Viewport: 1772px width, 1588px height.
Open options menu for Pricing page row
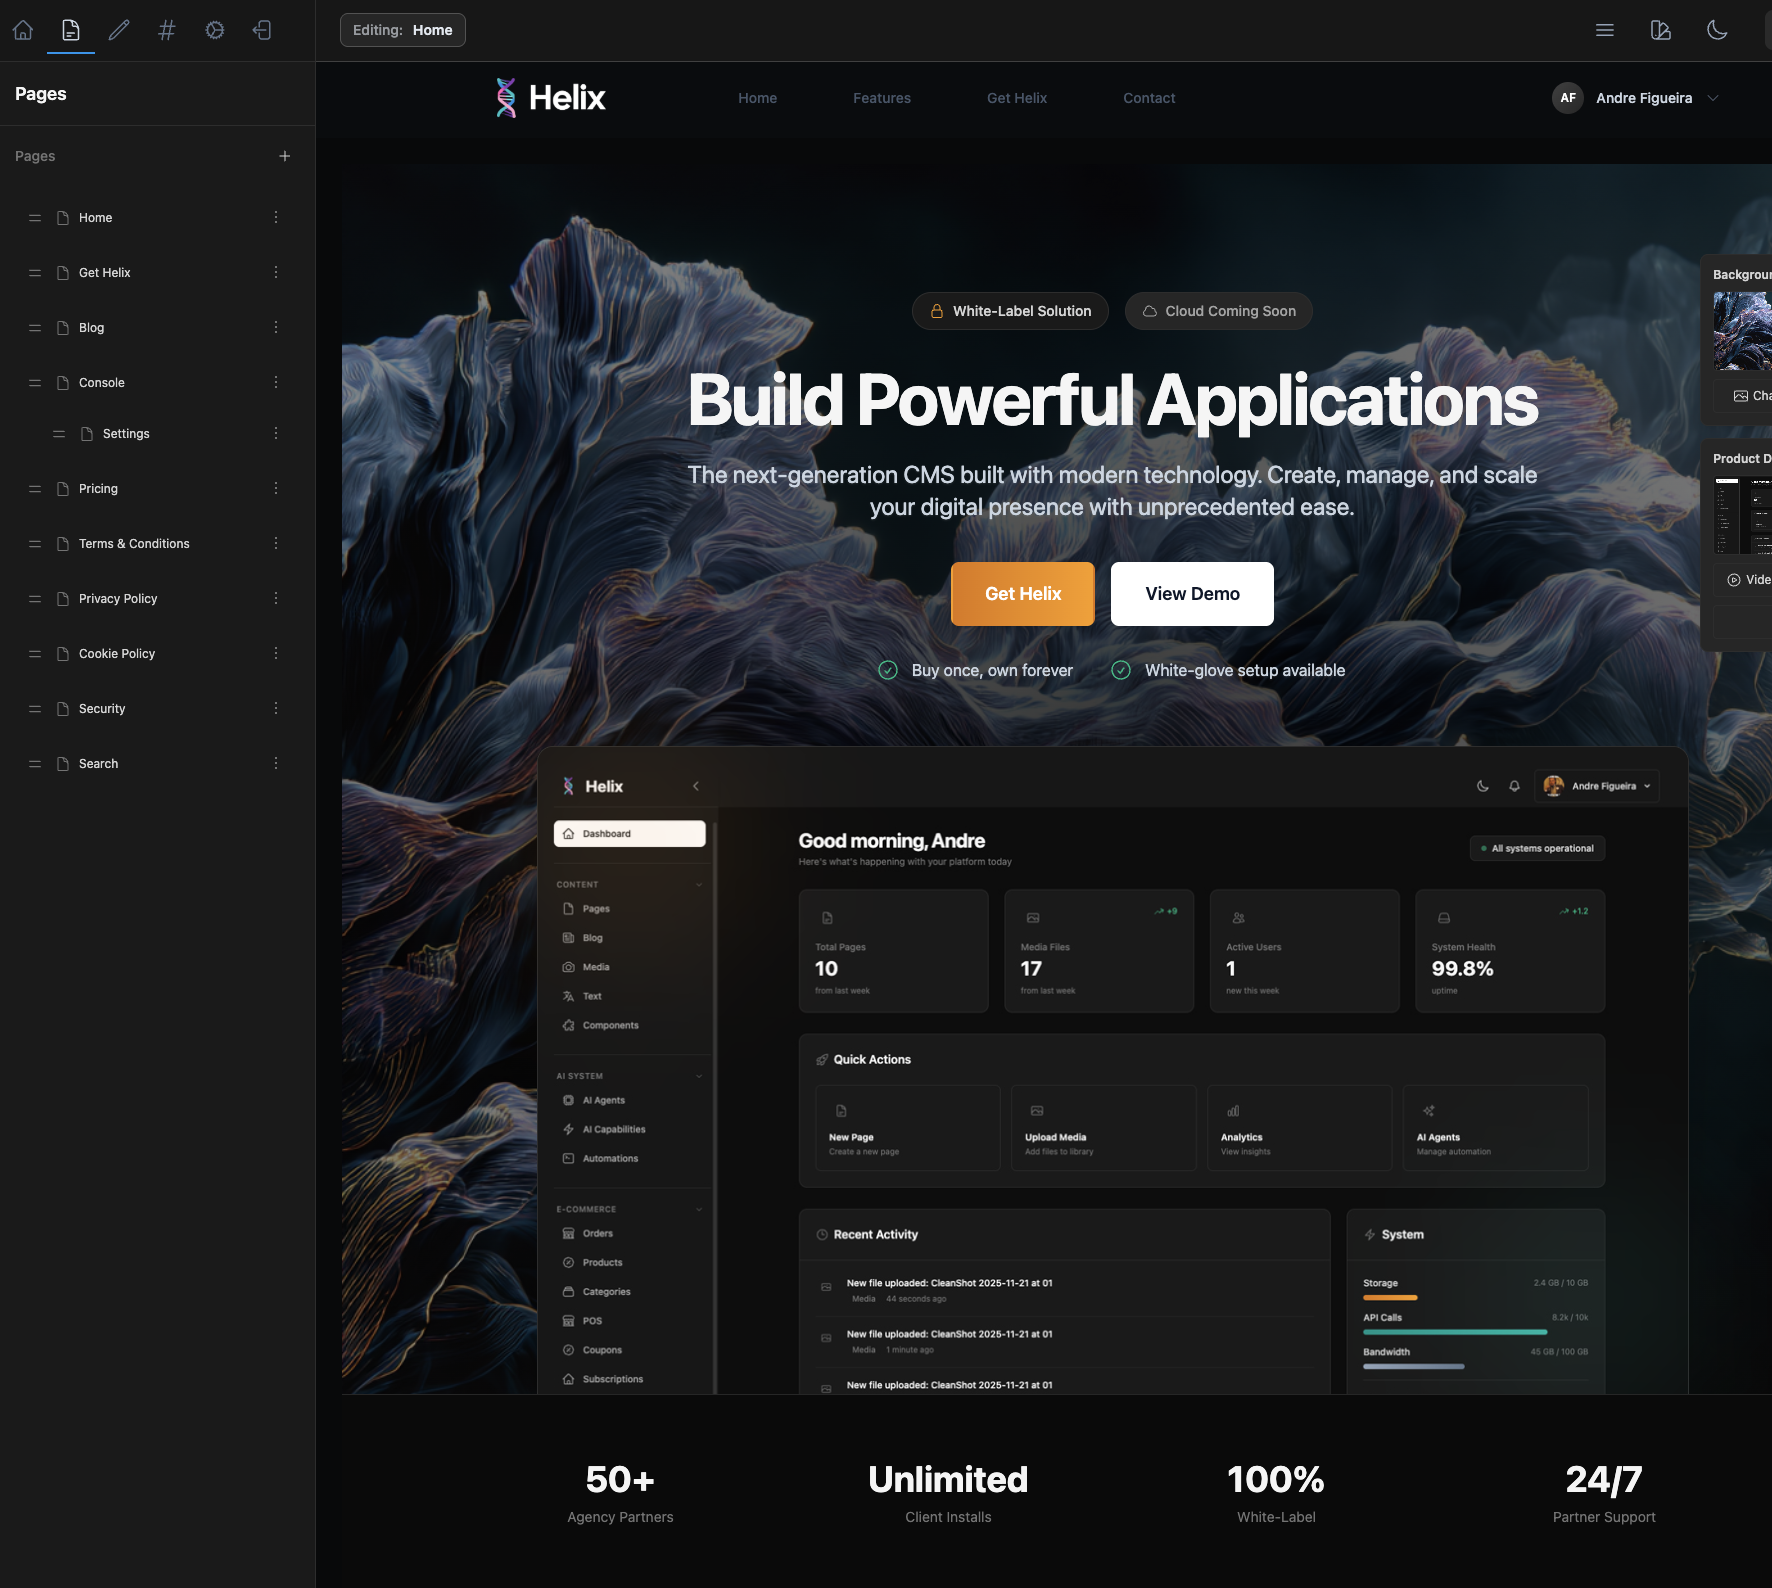(x=276, y=488)
